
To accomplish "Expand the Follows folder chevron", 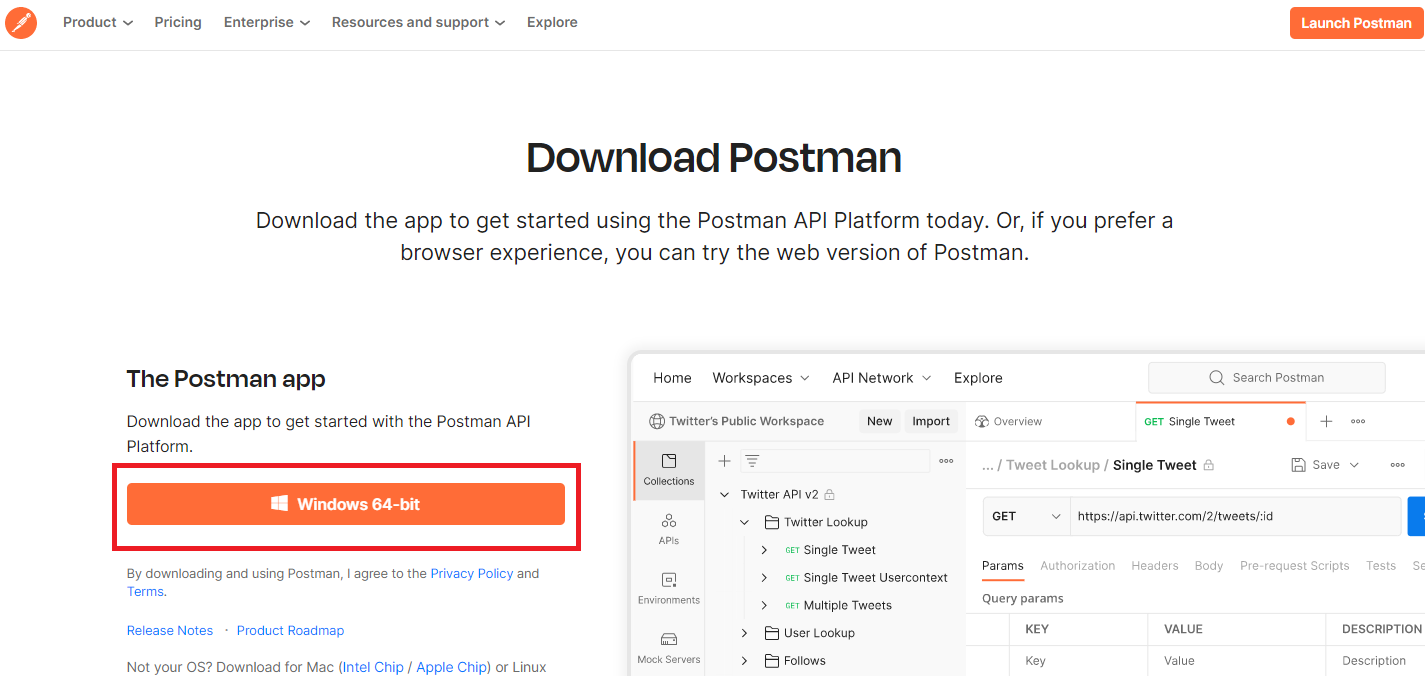I will pos(744,661).
